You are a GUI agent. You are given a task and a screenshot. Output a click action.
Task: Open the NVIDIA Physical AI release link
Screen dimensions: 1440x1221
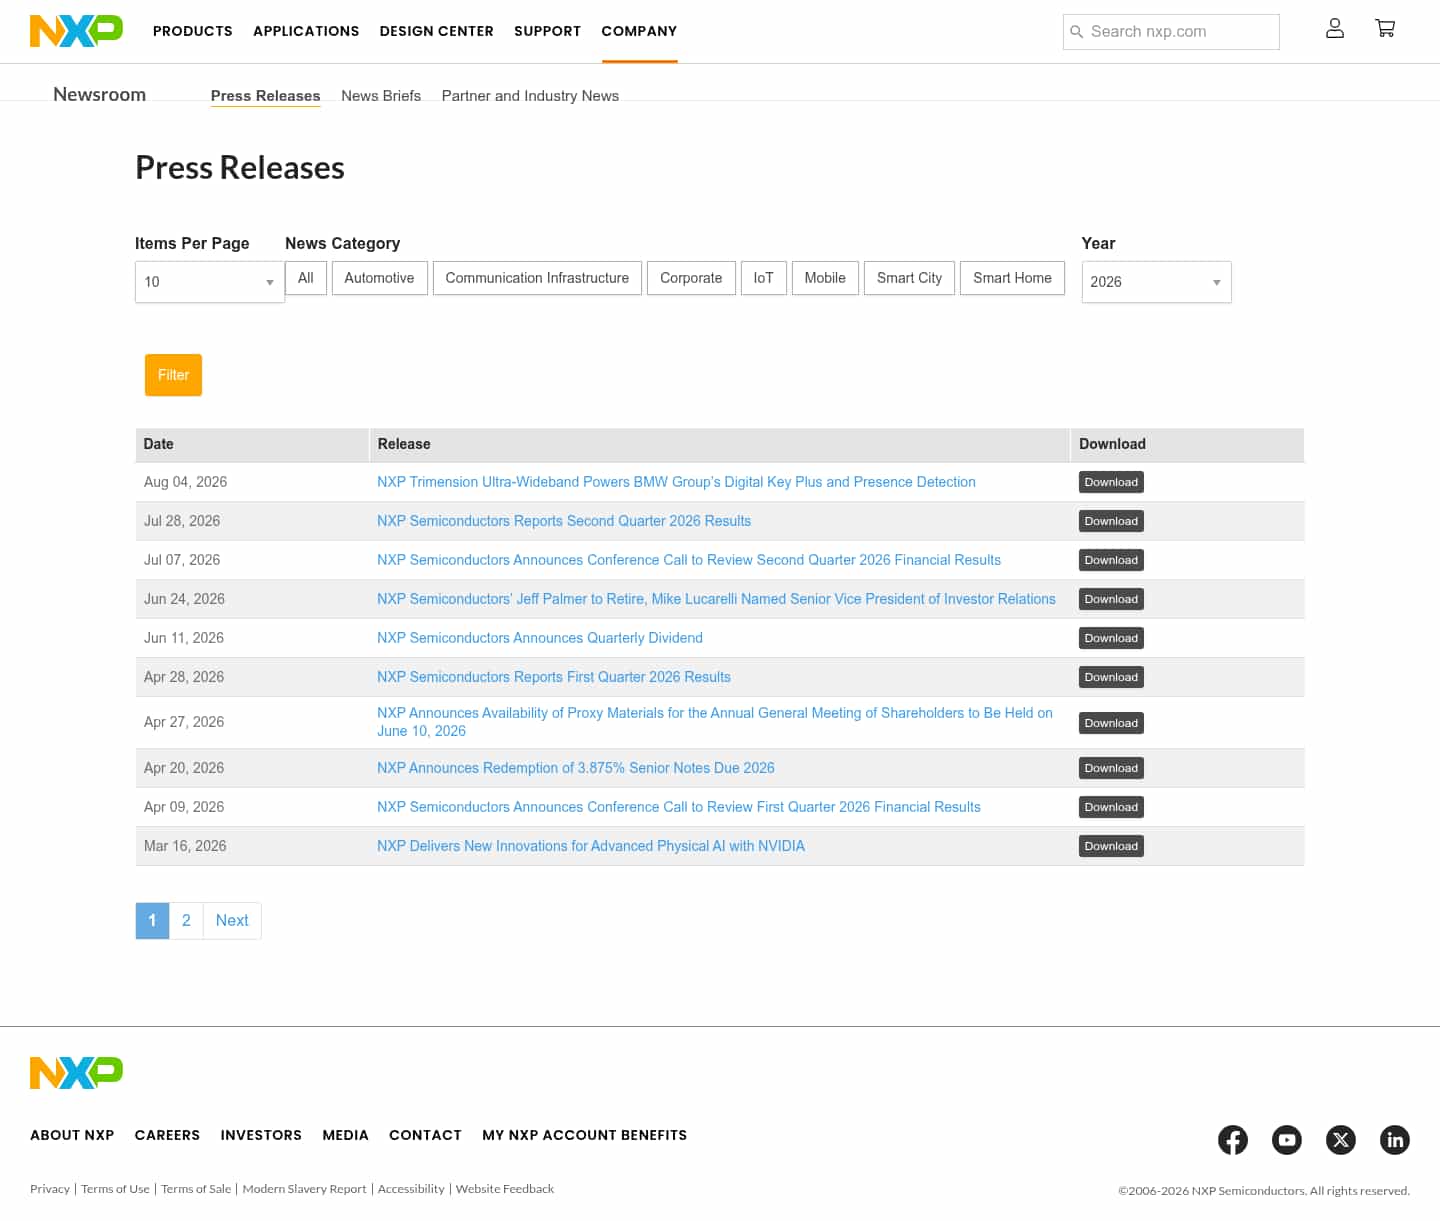591,846
